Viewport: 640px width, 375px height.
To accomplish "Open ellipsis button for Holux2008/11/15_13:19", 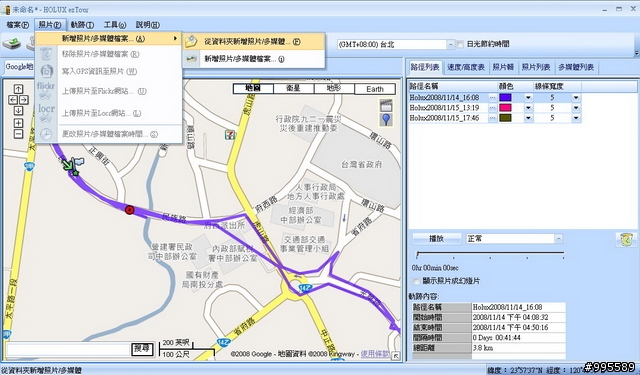I will [493, 108].
